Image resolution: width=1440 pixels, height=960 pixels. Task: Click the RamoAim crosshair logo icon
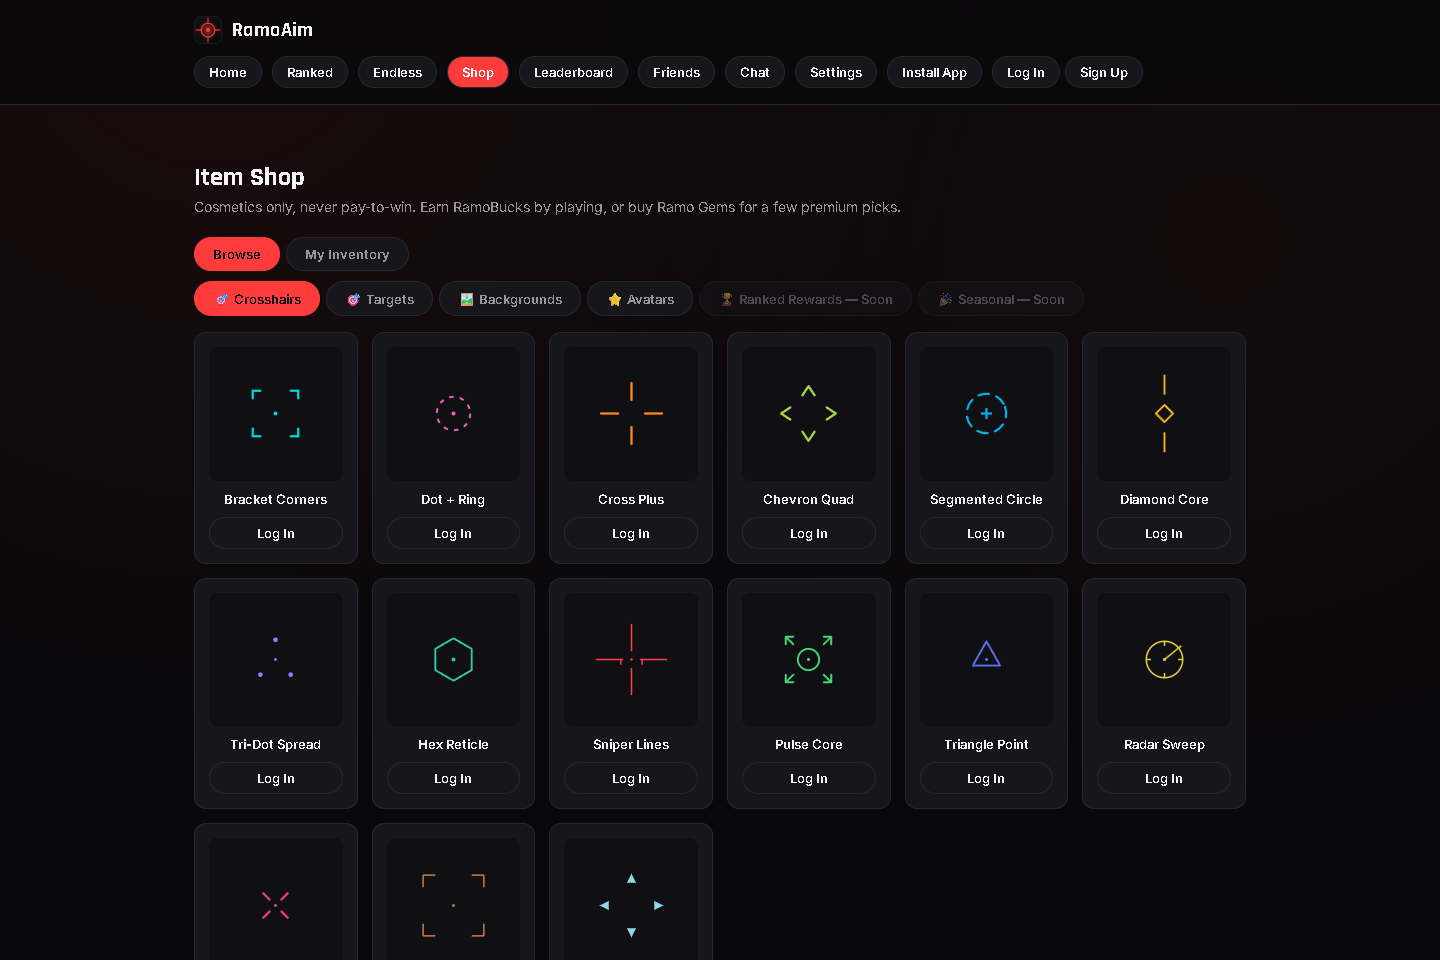click(x=208, y=30)
